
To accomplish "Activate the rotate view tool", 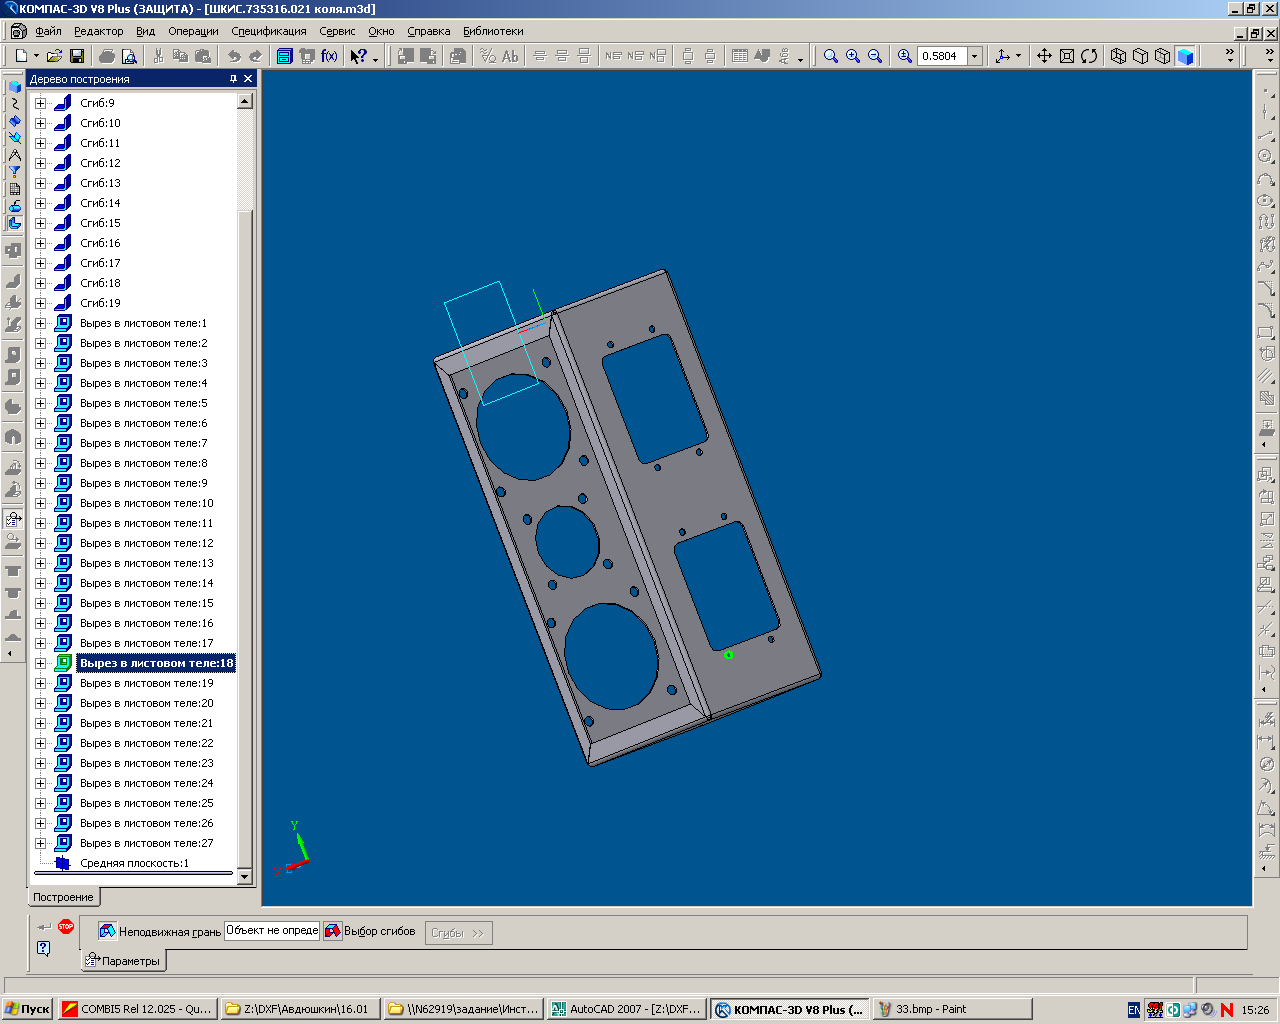I will click(1089, 56).
